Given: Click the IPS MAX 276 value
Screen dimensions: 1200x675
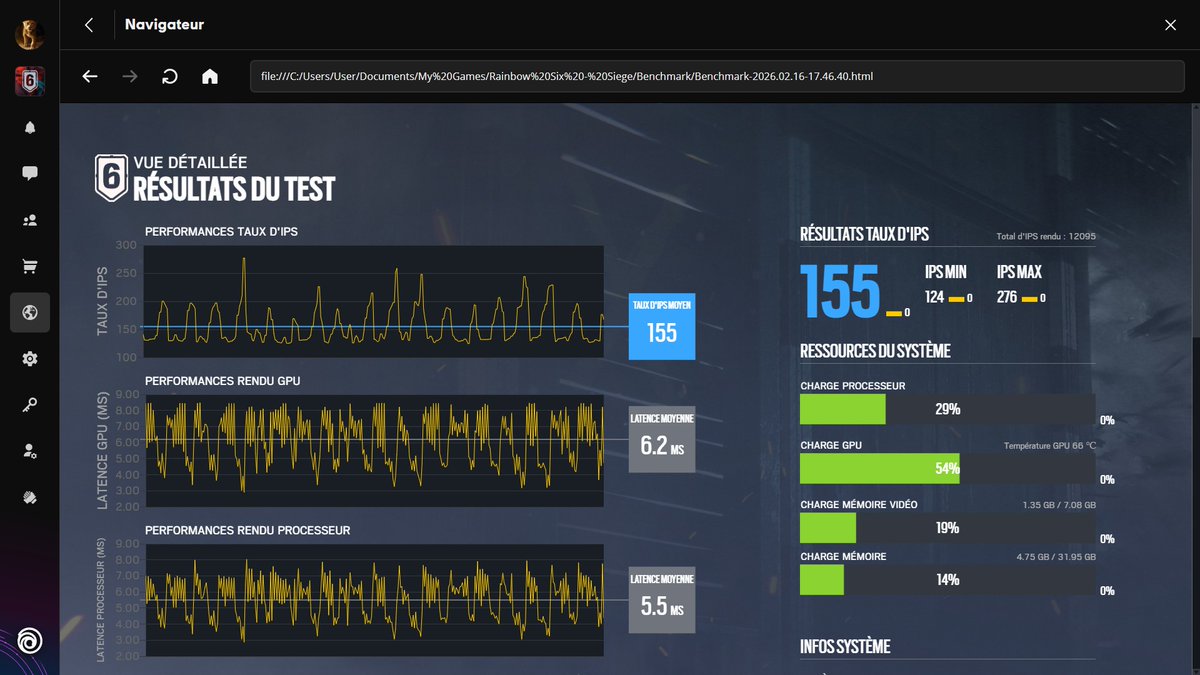Looking at the screenshot, I should (x=1008, y=297).
